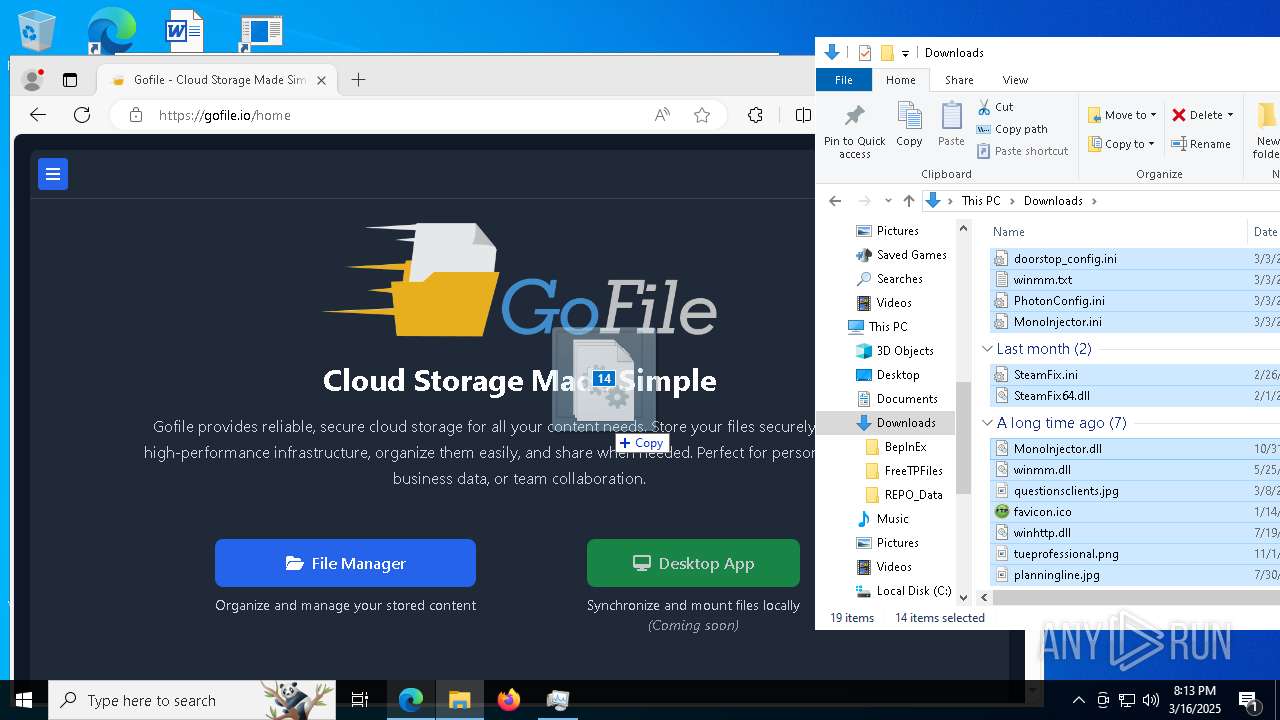The width and height of the screenshot is (1280, 720).
Task: Open the Recycle Bin desktop icon
Action: coord(36,31)
